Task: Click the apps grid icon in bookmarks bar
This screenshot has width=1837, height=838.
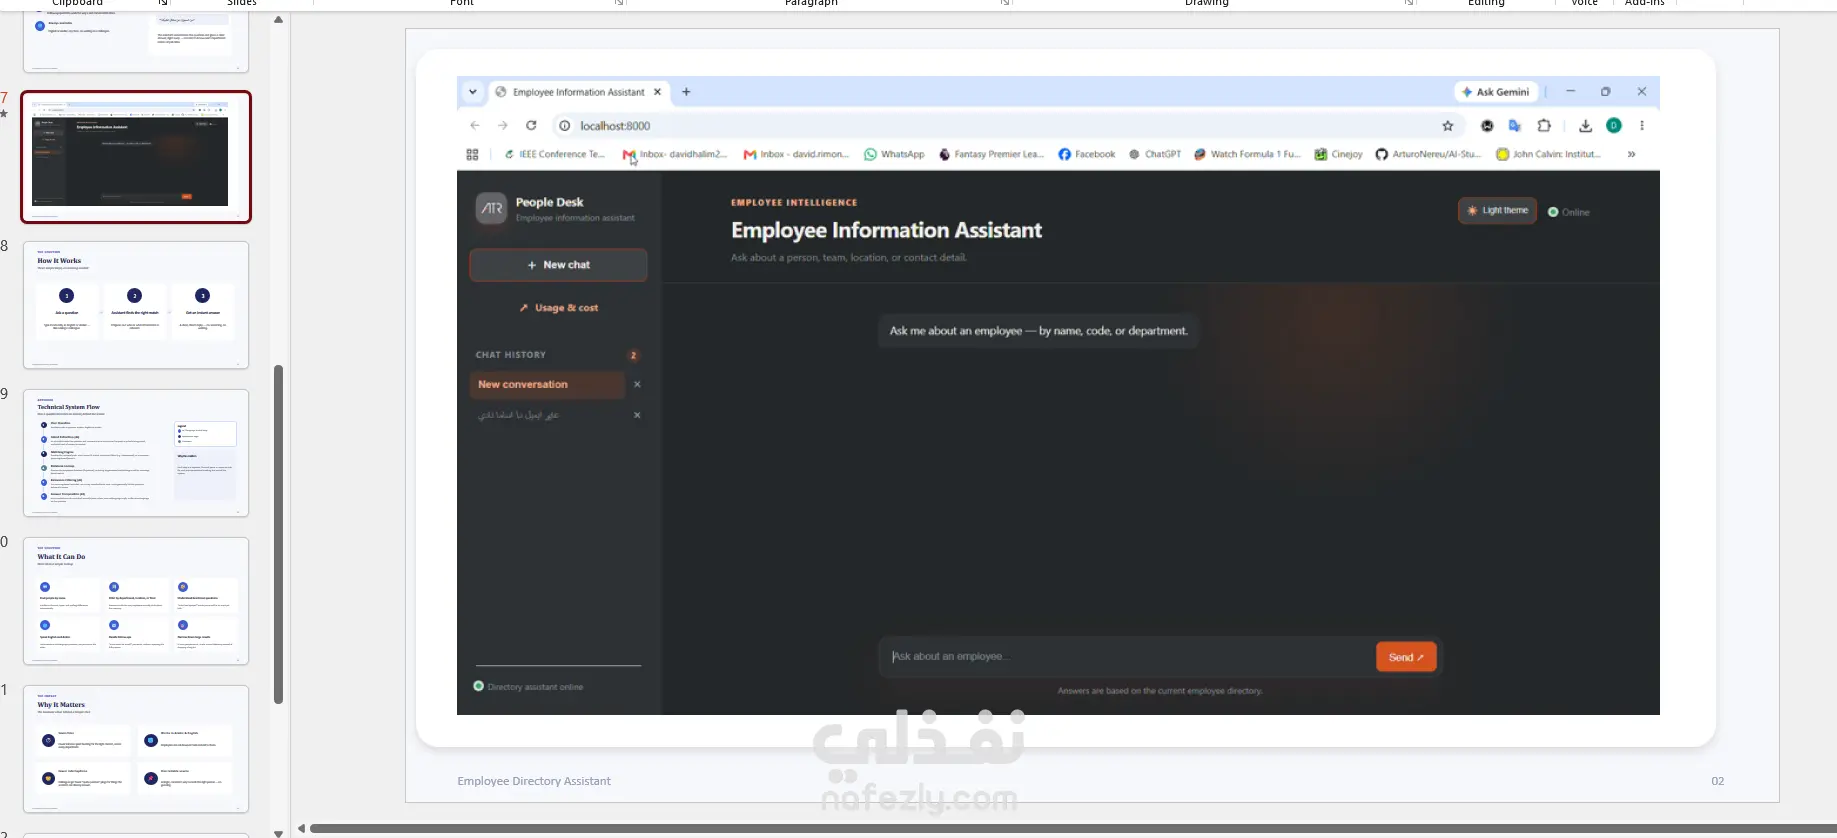Action: pyautogui.click(x=472, y=154)
